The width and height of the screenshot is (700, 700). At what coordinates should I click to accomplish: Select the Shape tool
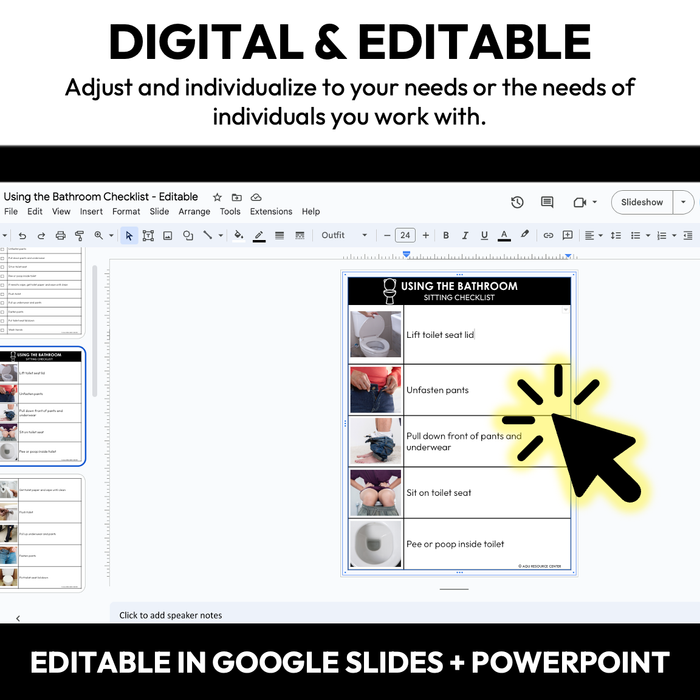[x=187, y=236]
